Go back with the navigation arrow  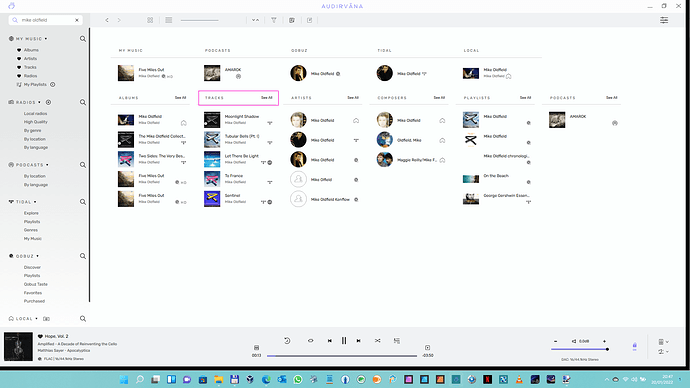pos(107,20)
